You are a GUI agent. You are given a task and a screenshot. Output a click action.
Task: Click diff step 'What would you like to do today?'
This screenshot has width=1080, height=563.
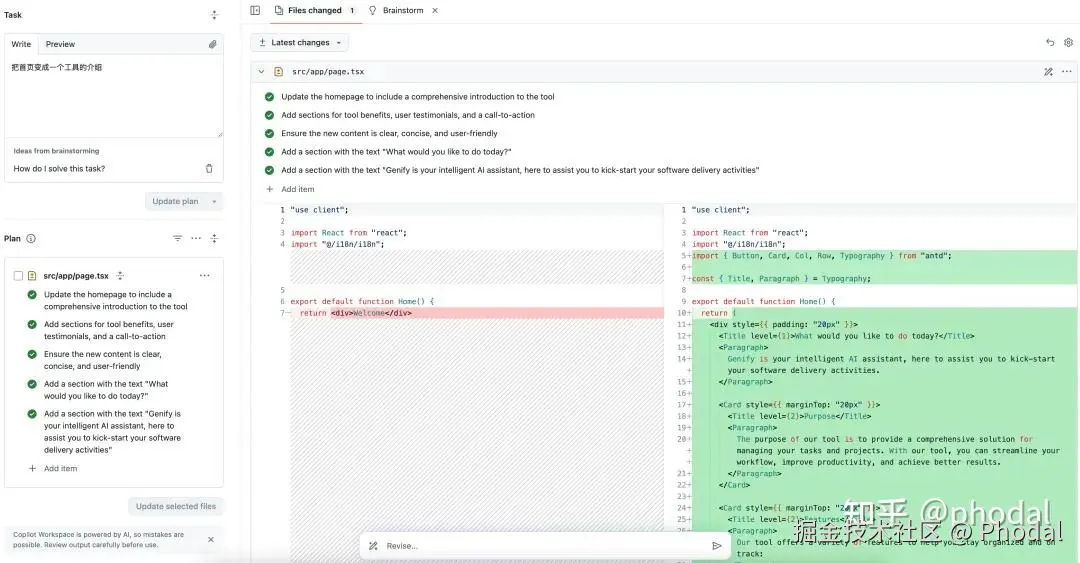[396, 152]
